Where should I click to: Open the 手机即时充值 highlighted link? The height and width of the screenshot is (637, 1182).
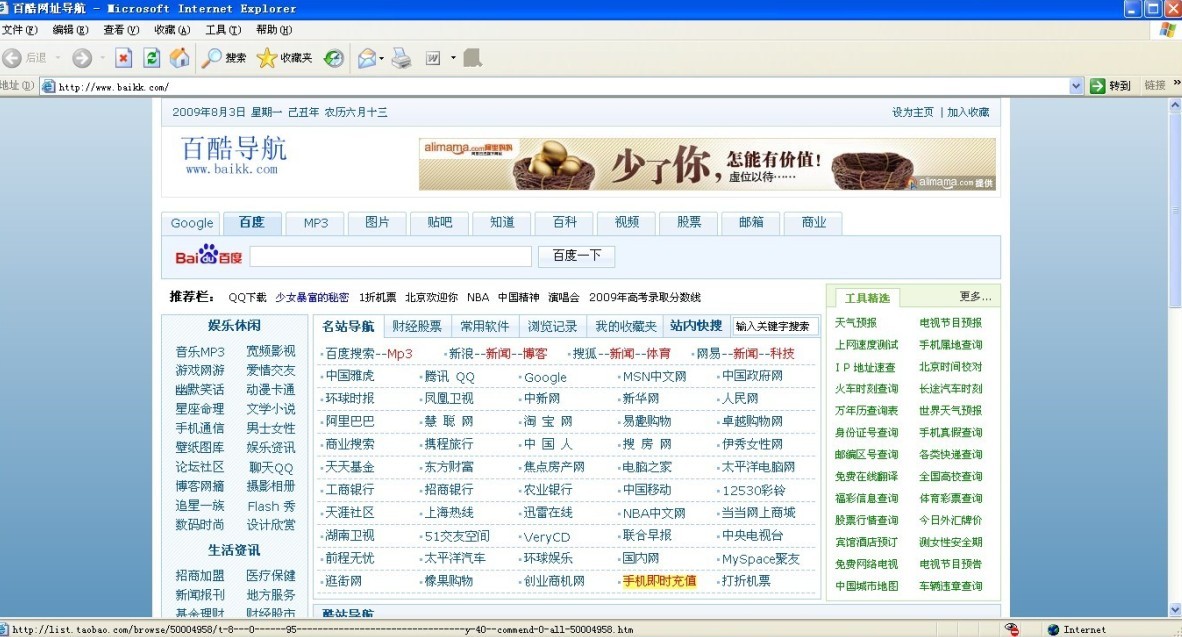click(x=659, y=581)
